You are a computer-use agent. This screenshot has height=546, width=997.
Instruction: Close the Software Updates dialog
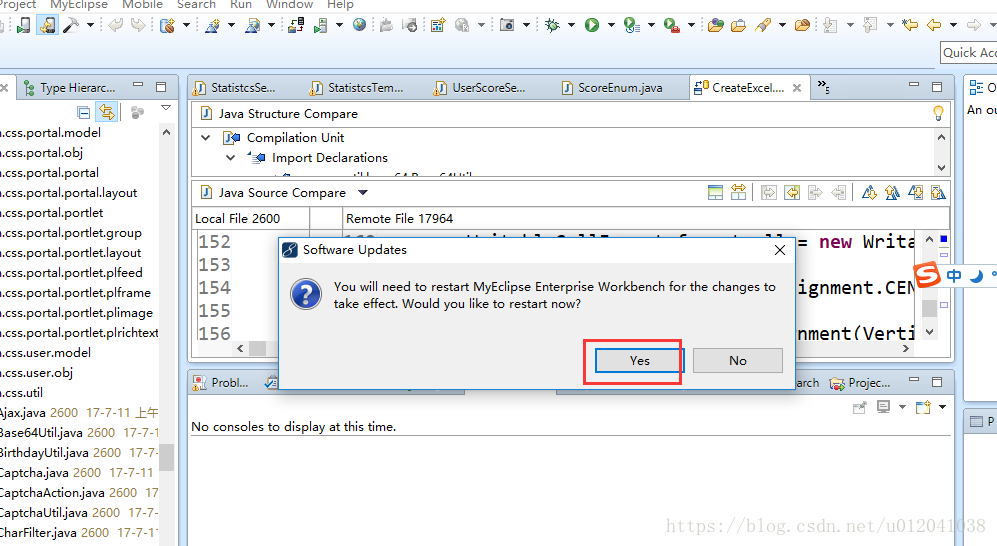[x=780, y=250]
